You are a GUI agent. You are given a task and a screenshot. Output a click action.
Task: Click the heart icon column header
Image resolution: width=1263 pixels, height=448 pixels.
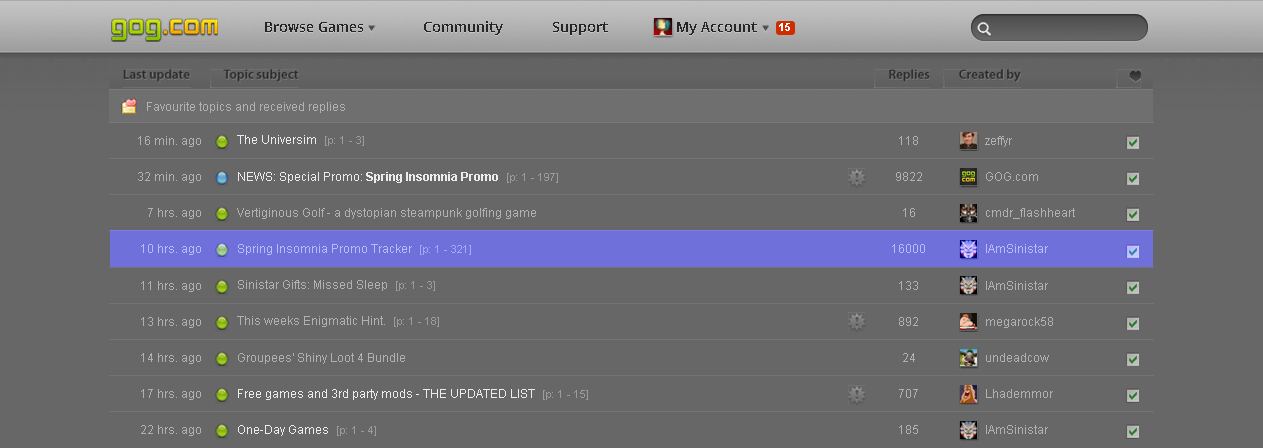(1135, 75)
